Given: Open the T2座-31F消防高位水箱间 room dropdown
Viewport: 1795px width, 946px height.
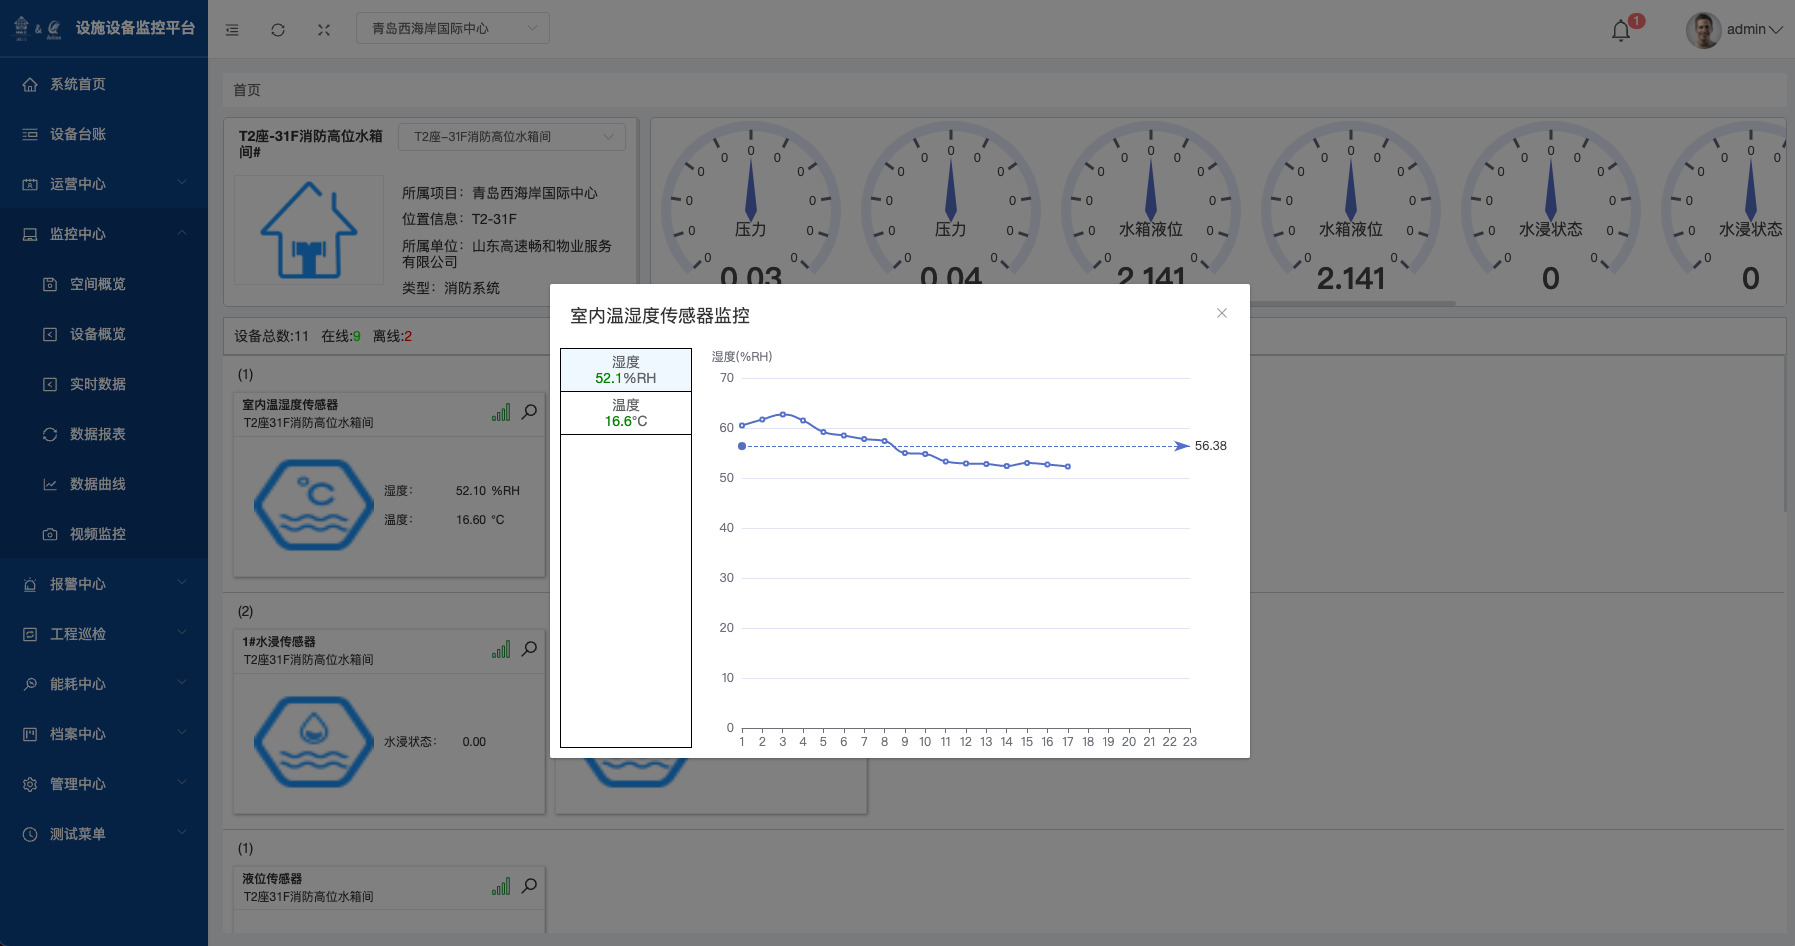Looking at the screenshot, I should [512, 137].
